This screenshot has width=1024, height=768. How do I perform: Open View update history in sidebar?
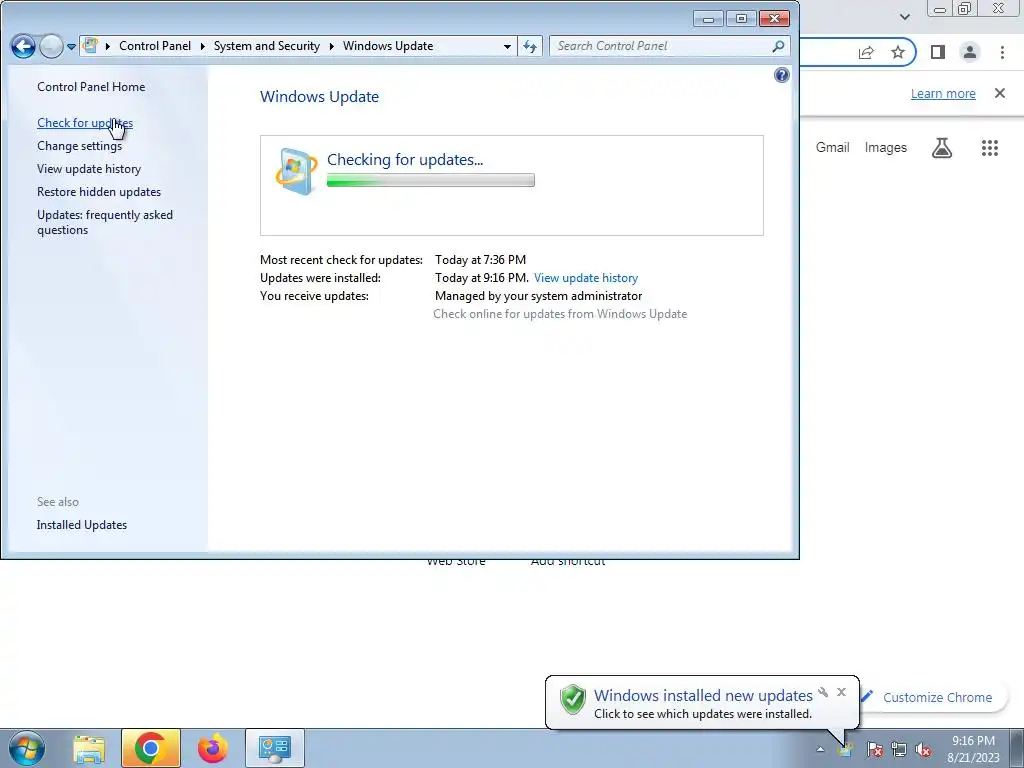coord(89,168)
